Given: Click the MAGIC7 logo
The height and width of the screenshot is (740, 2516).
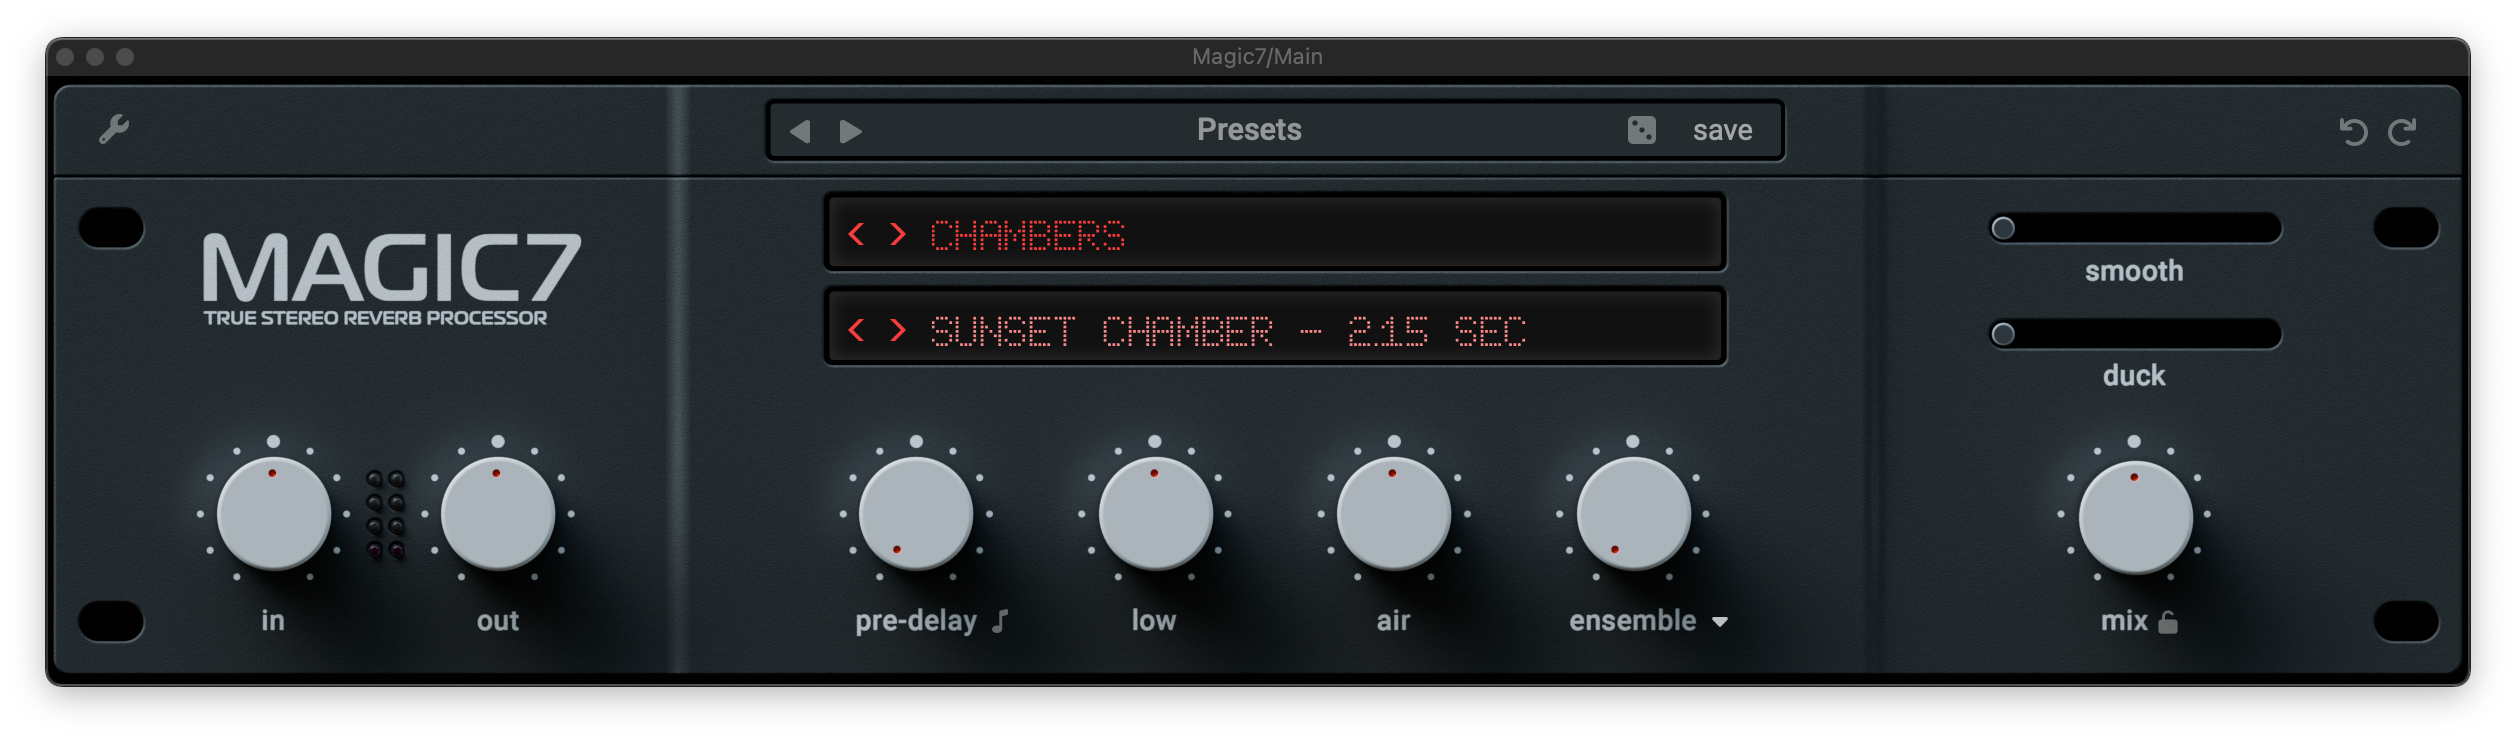Looking at the screenshot, I should (391, 267).
